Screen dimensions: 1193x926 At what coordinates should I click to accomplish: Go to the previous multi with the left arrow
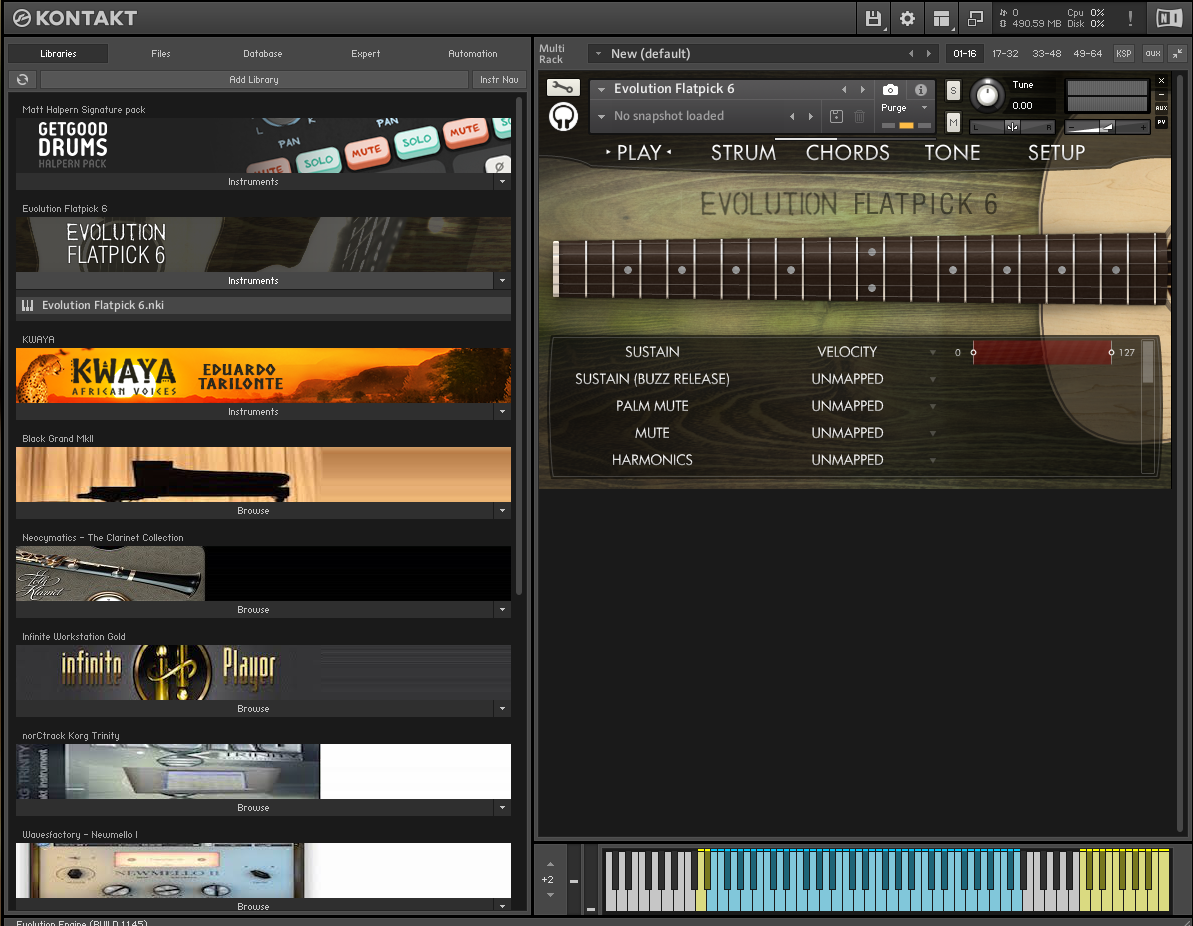tap(911, 54)
